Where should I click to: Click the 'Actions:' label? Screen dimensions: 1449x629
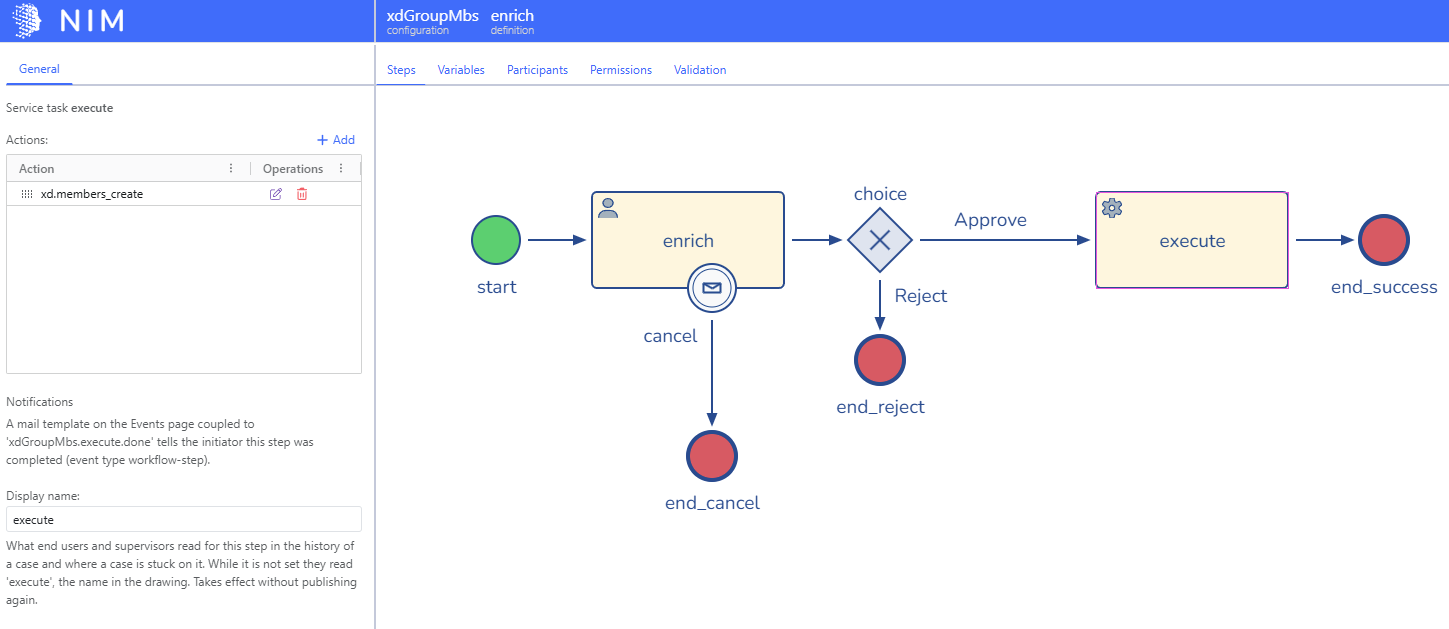(27, 140)
